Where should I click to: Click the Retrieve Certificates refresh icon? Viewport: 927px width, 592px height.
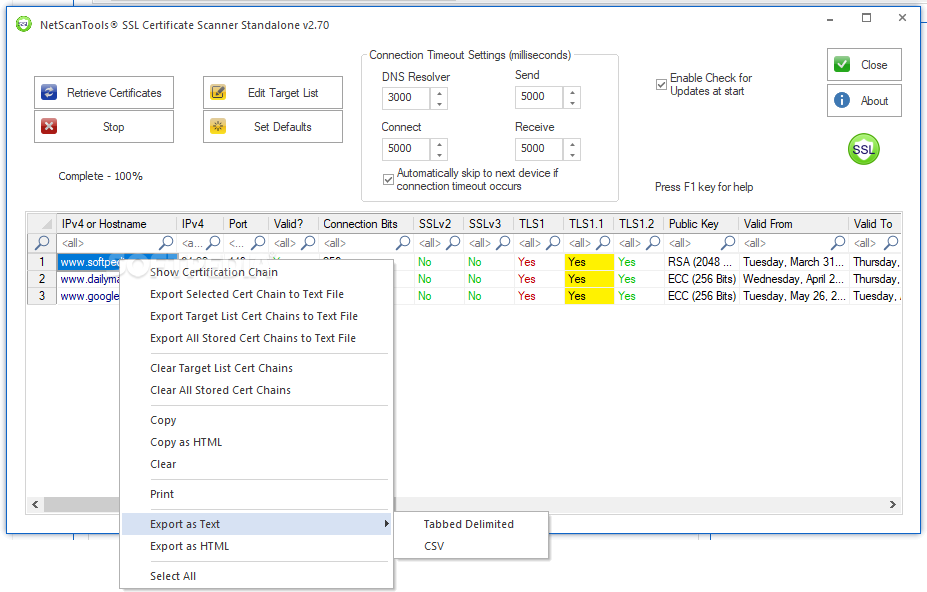[49, 92]
